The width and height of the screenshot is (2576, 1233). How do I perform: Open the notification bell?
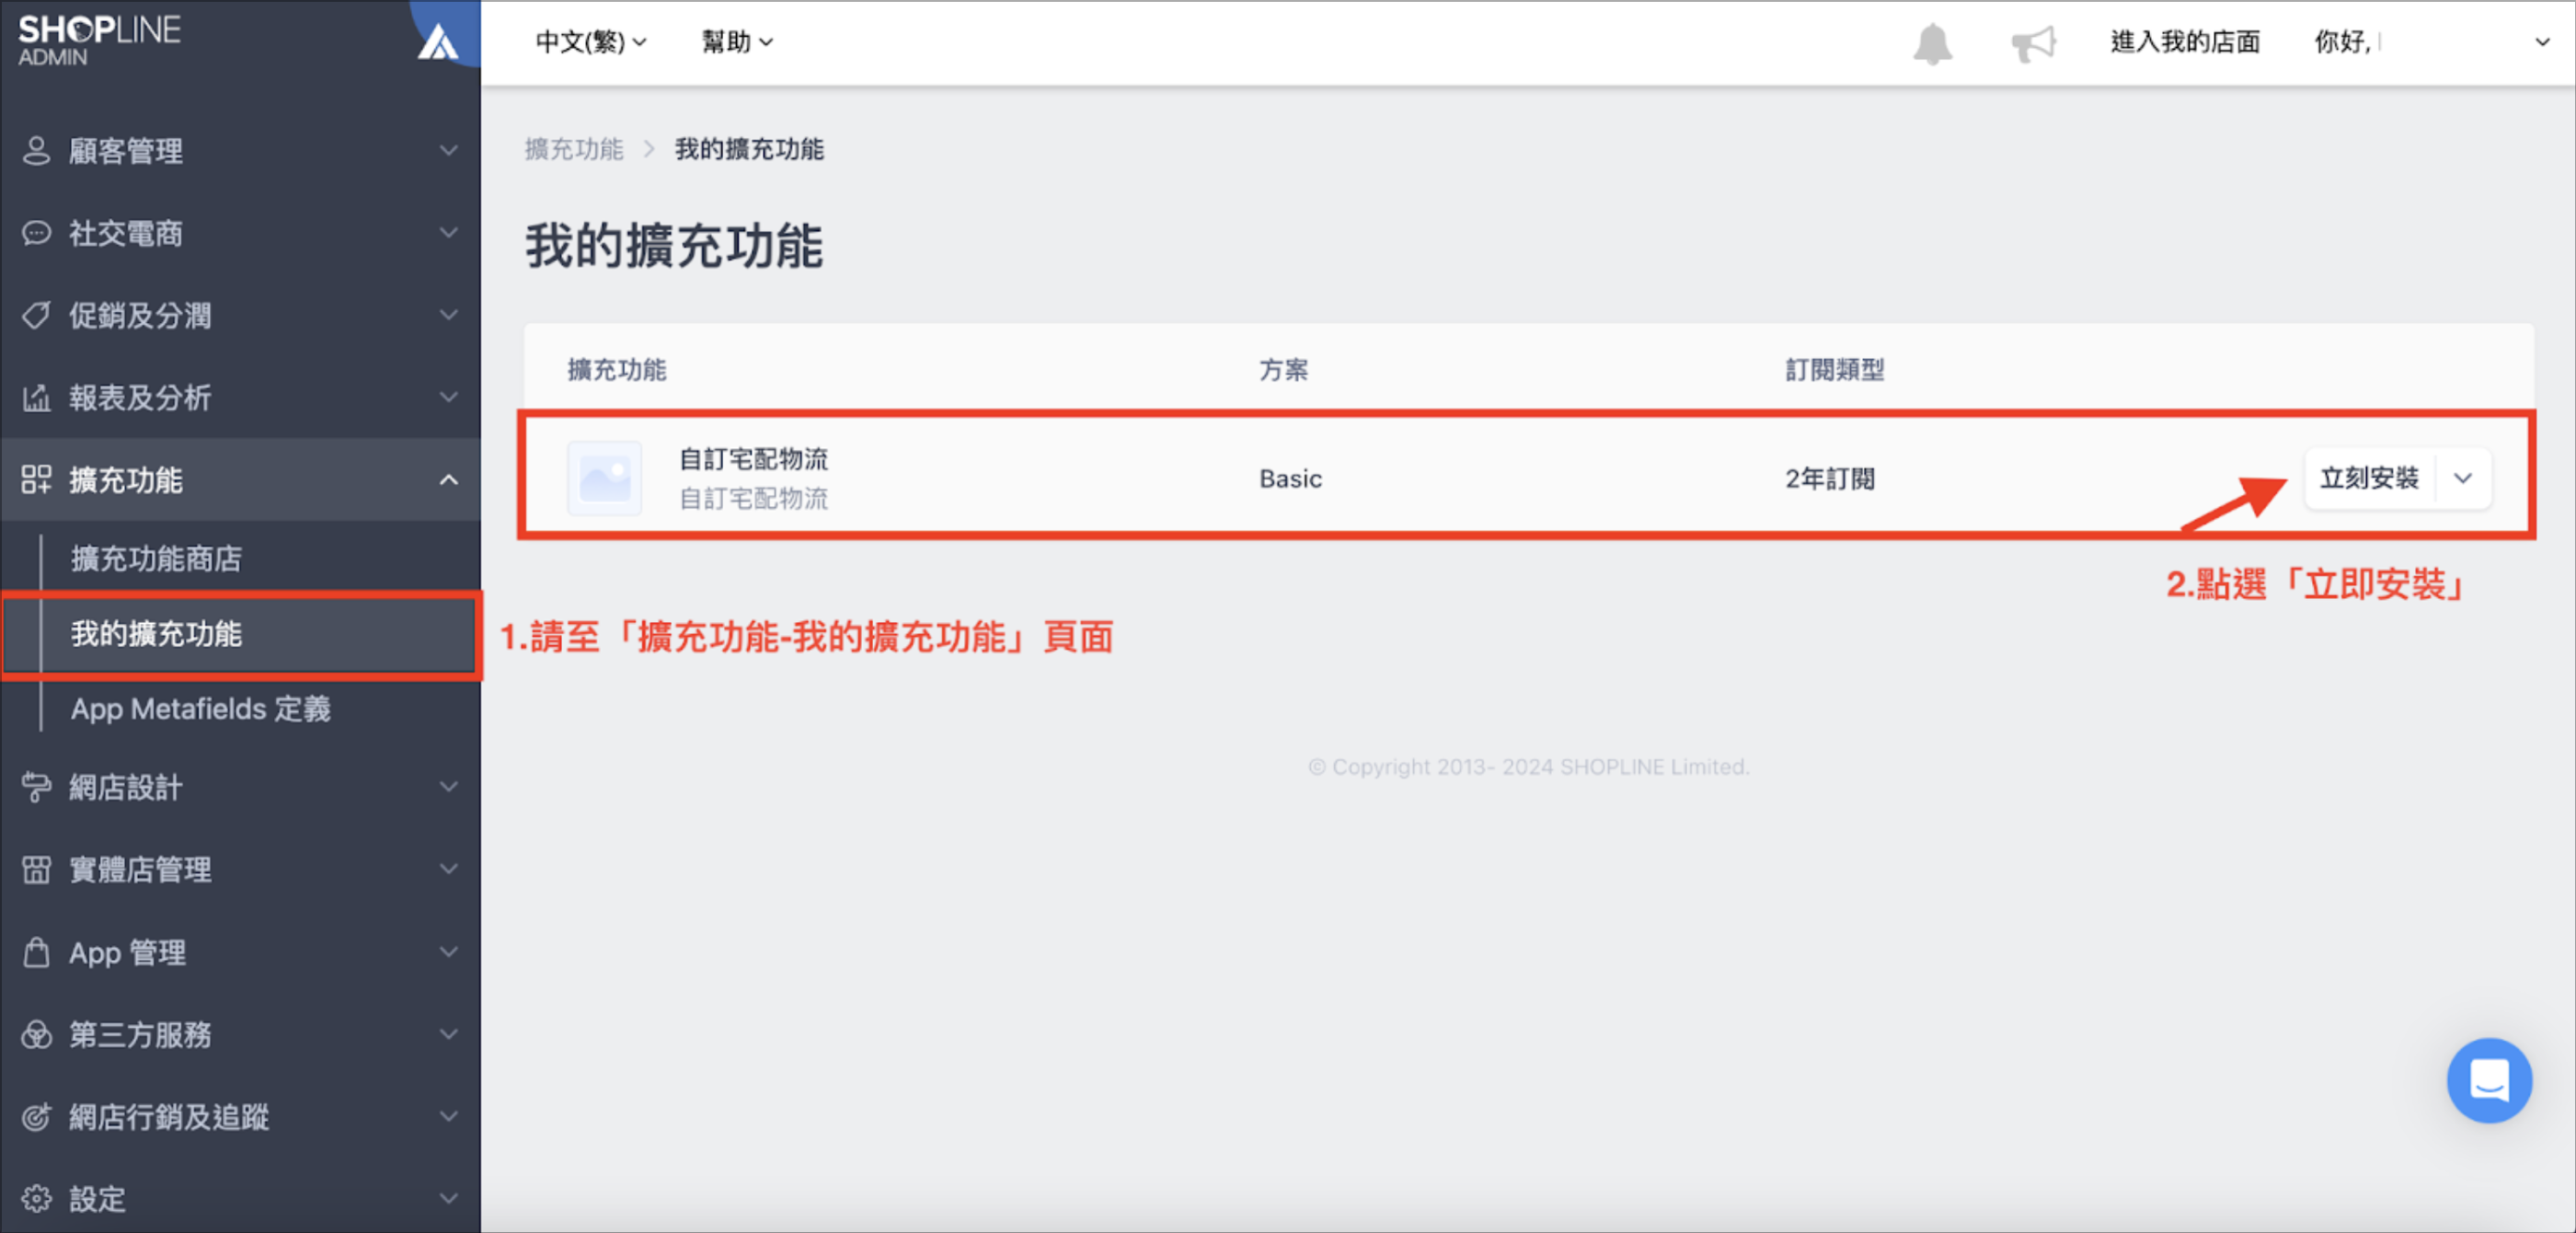1932,43
